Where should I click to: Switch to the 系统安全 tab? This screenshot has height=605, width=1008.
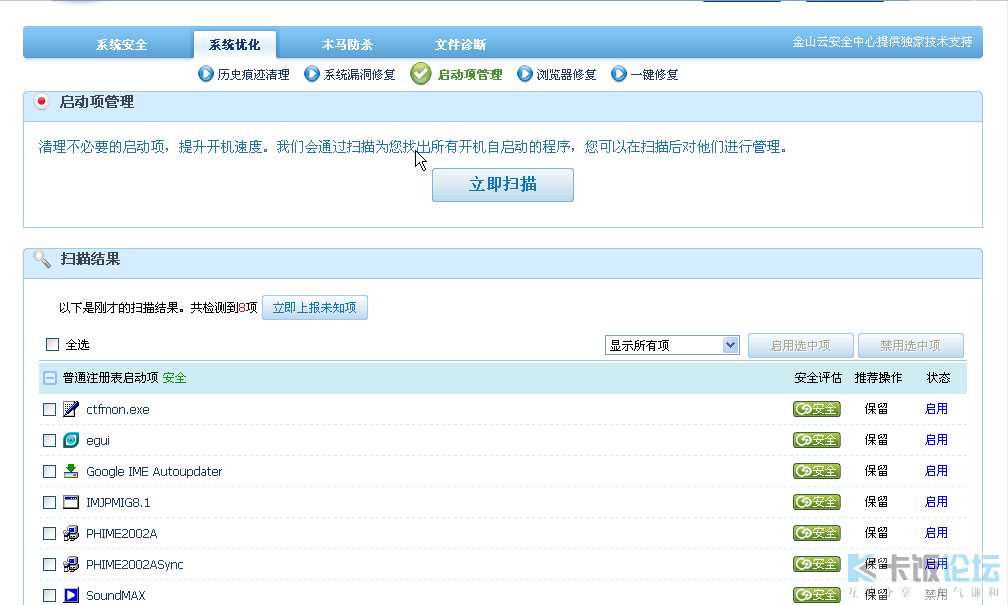pos(122,44)
